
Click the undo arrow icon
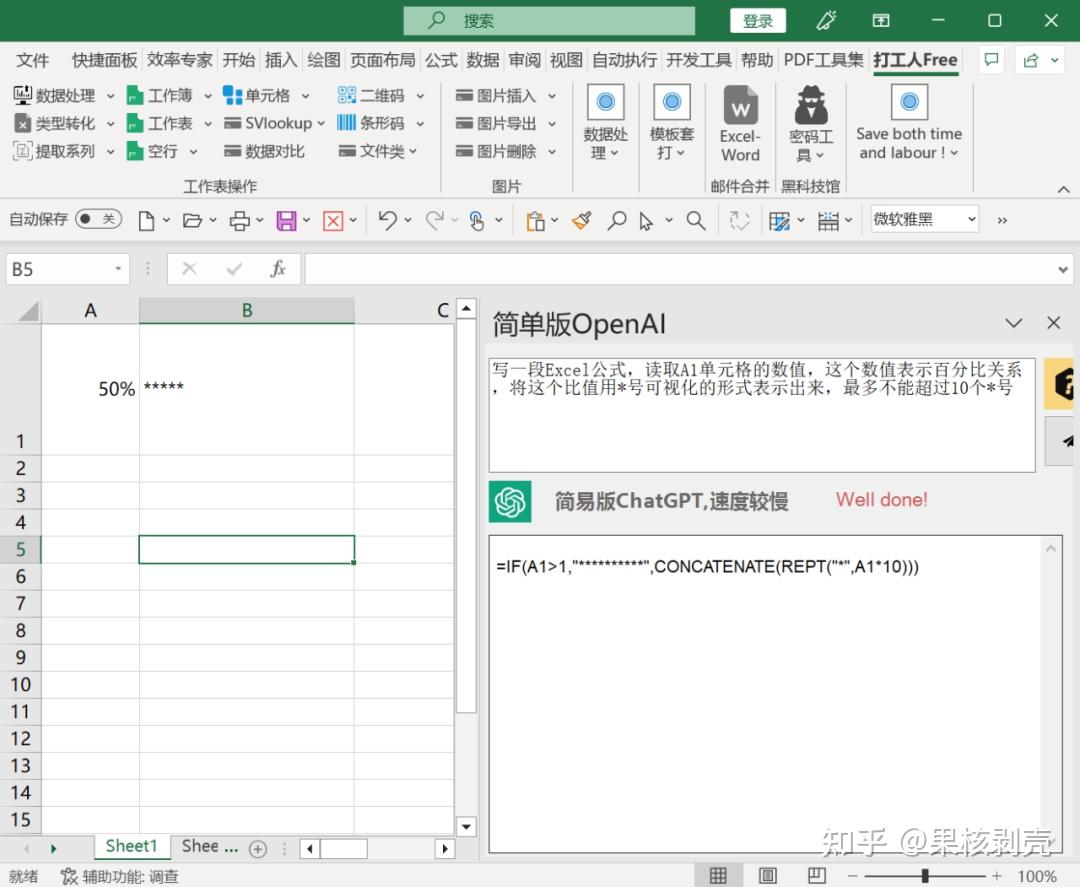[387, 220]
